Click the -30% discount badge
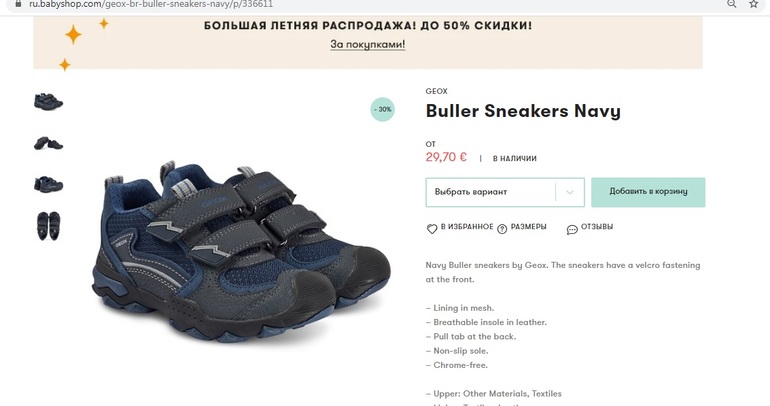Screen dimensions: 770x406 click(383, 109)
